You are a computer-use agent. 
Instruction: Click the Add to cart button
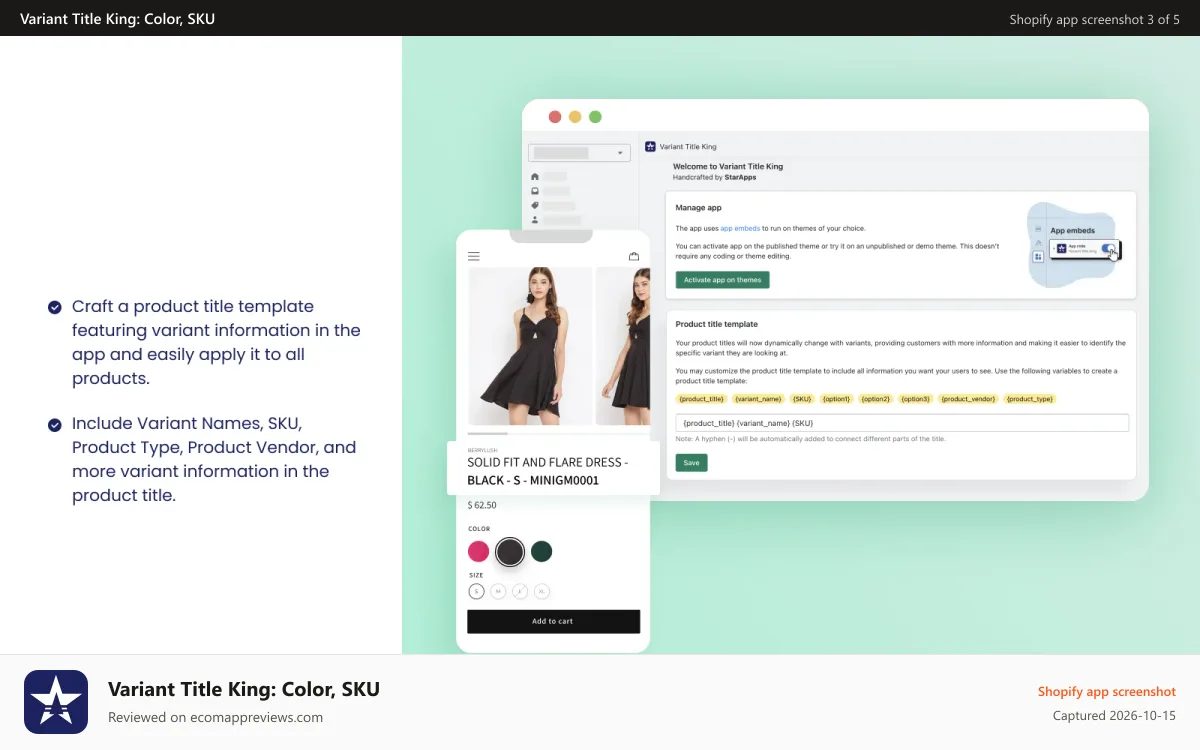pos(553,621)
